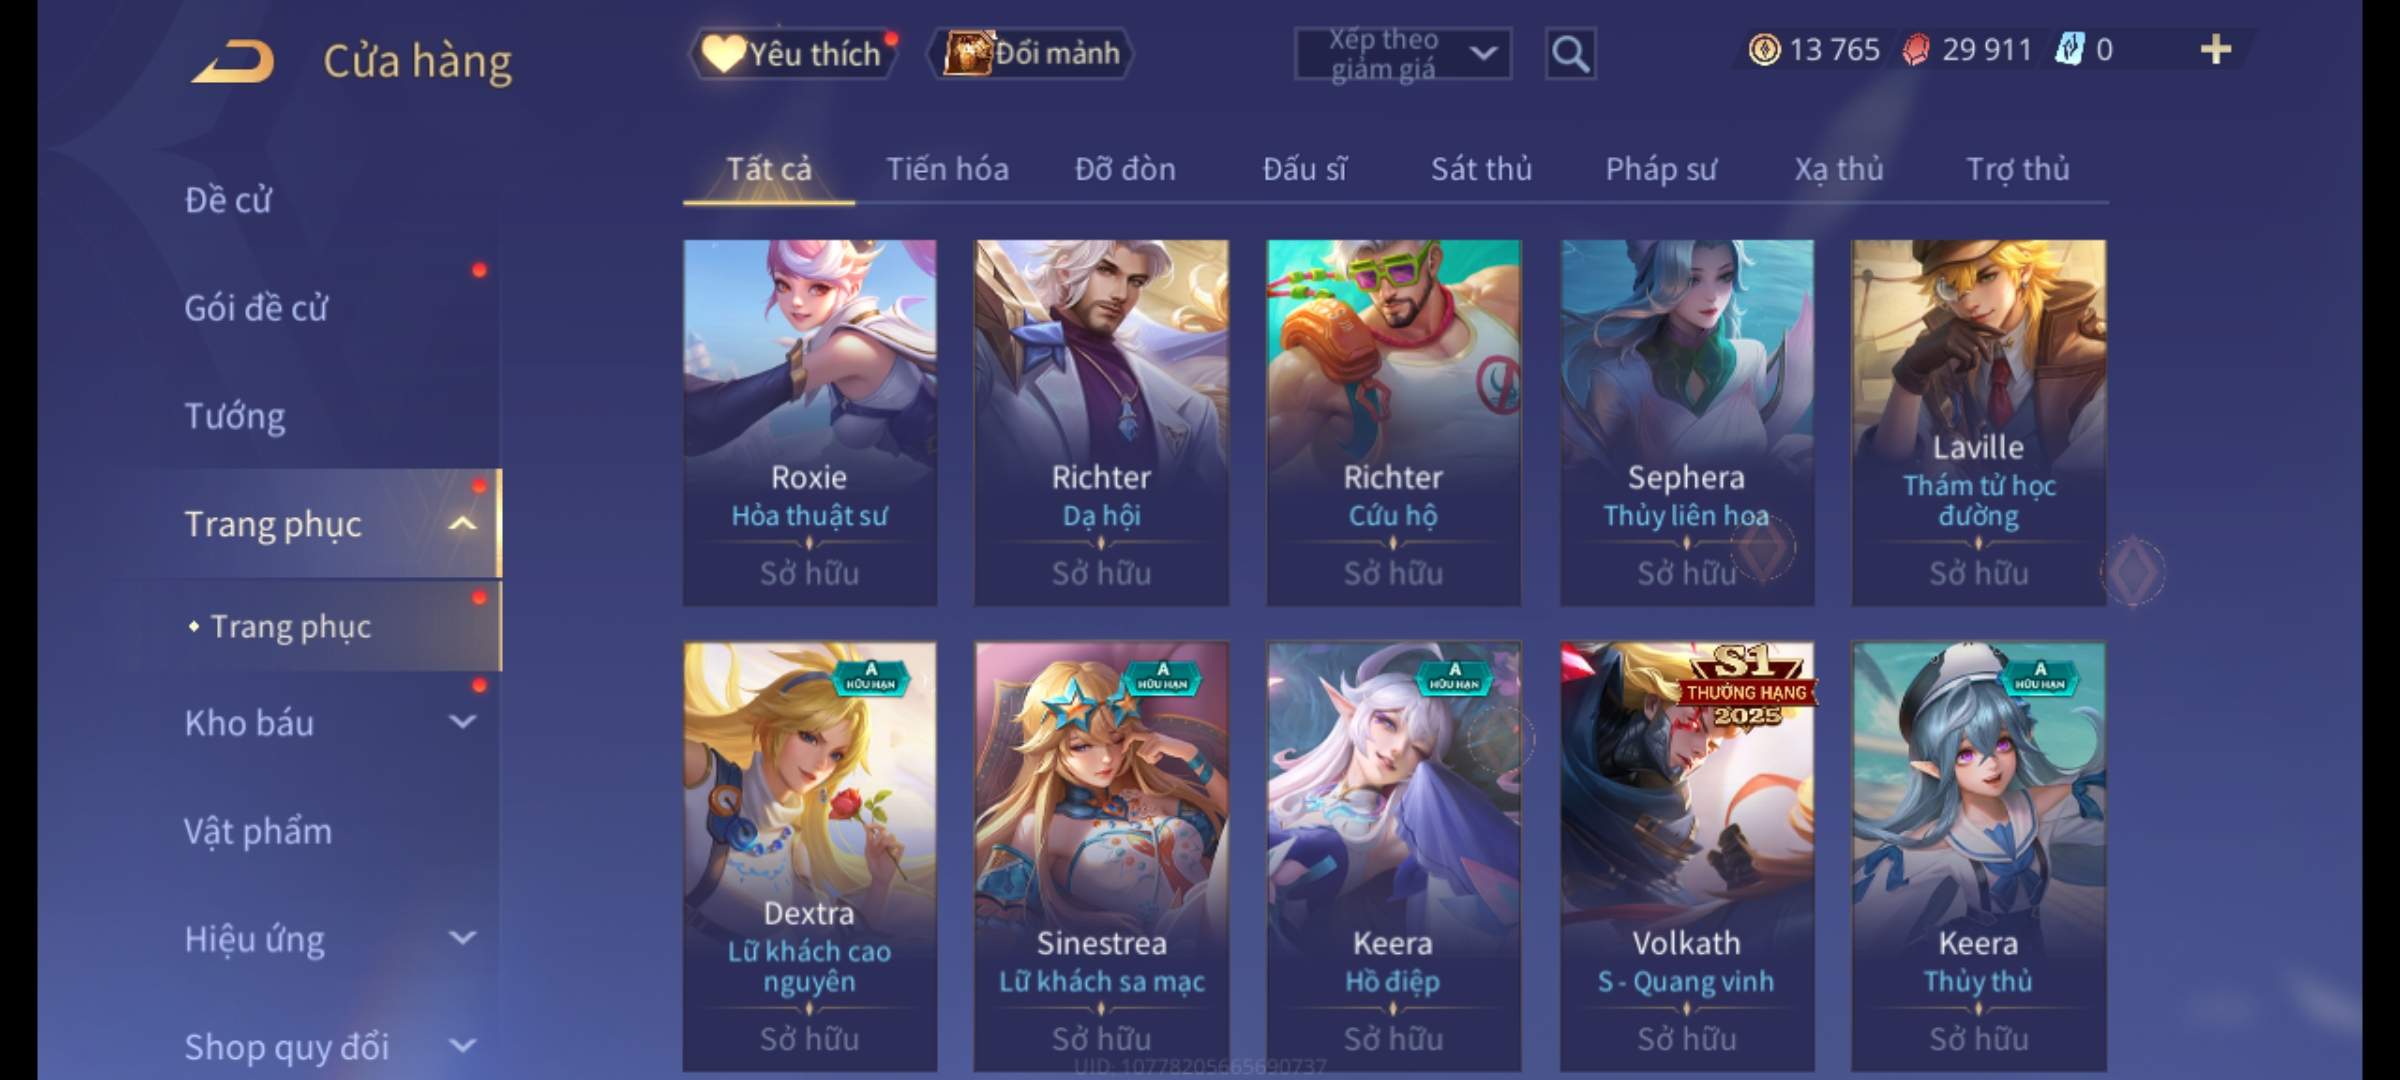Viewport: 2400px width, 1080px height.
Task: Click the plus icon to add currency
Action: click(2216, 49)
